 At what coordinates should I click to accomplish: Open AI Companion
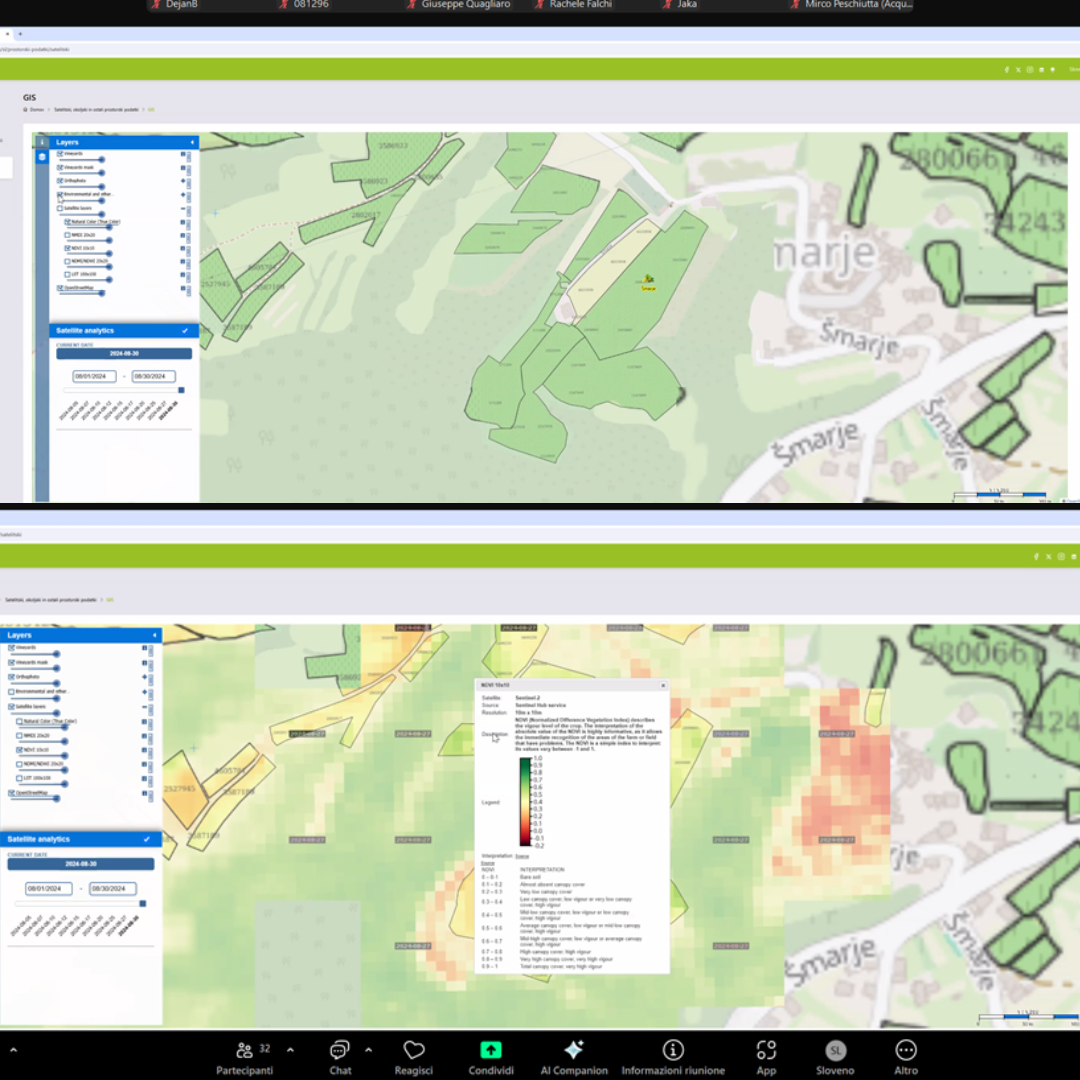tap(574, 1057)
